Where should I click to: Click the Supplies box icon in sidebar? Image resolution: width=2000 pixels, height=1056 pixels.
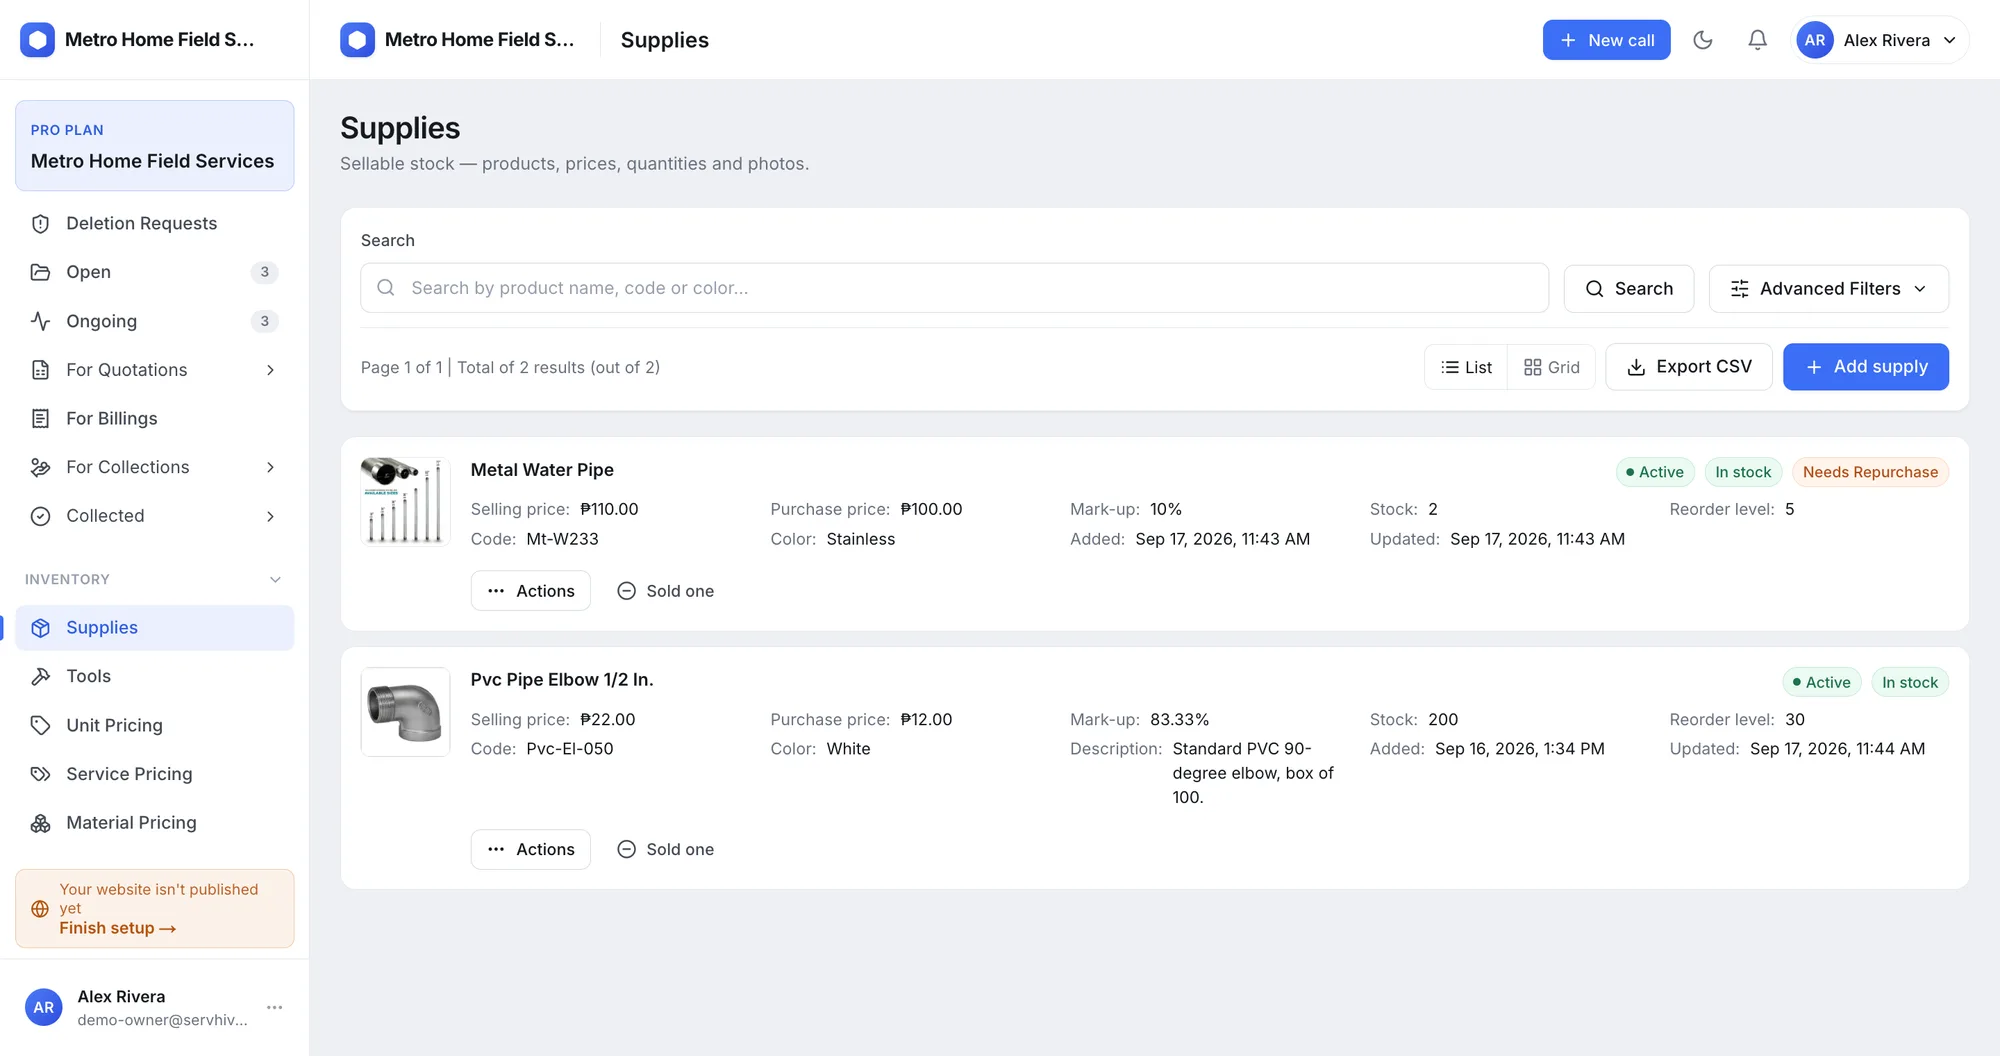(x=40, y=628)
